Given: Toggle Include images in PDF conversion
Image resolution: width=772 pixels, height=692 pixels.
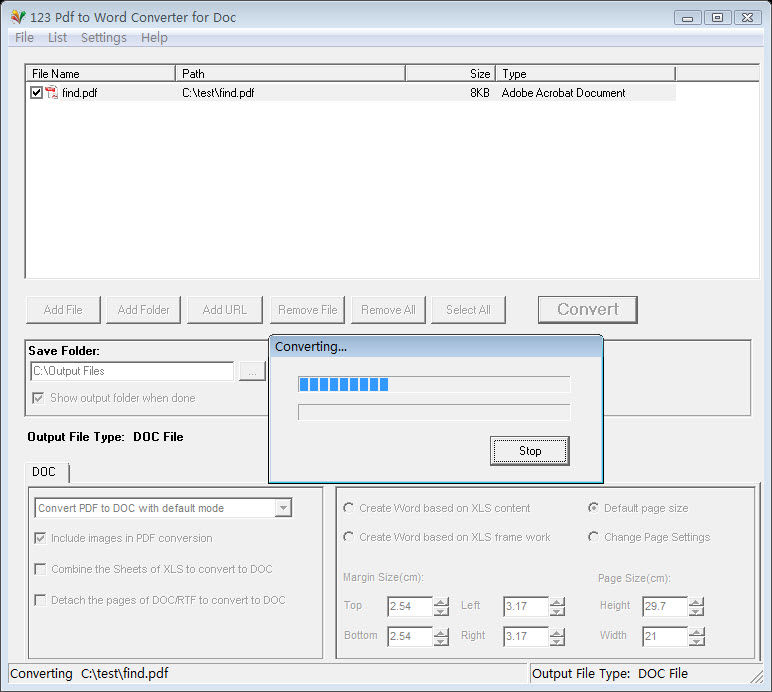Looking at the screenshot, I should tap(40, 538).
